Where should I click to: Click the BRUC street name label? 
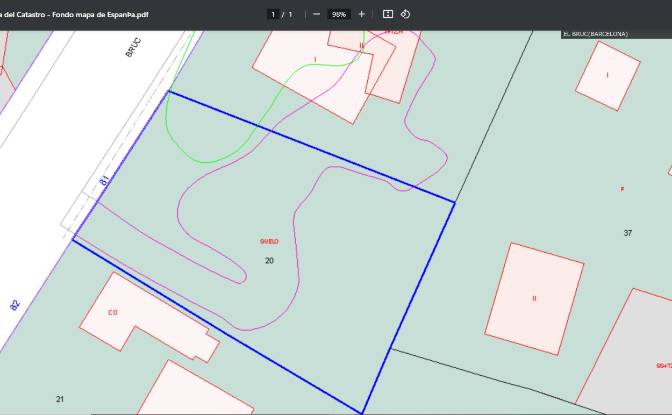click(133, 48)
